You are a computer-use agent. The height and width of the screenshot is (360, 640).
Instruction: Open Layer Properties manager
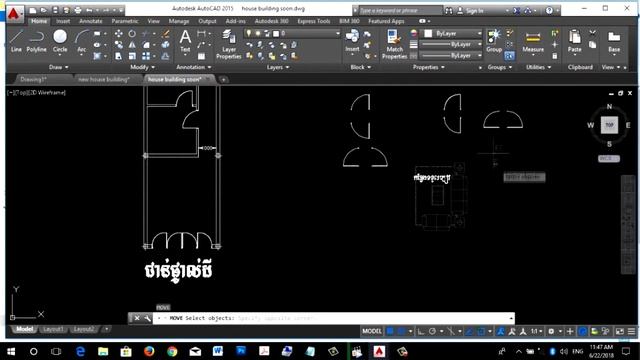(229, 44)
